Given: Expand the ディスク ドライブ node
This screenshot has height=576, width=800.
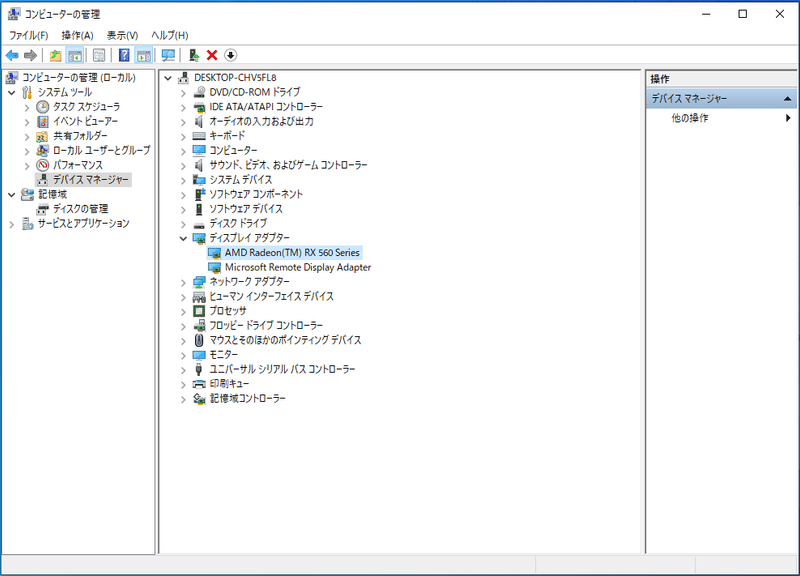Looking at the screenshot, I should point(183,224).
